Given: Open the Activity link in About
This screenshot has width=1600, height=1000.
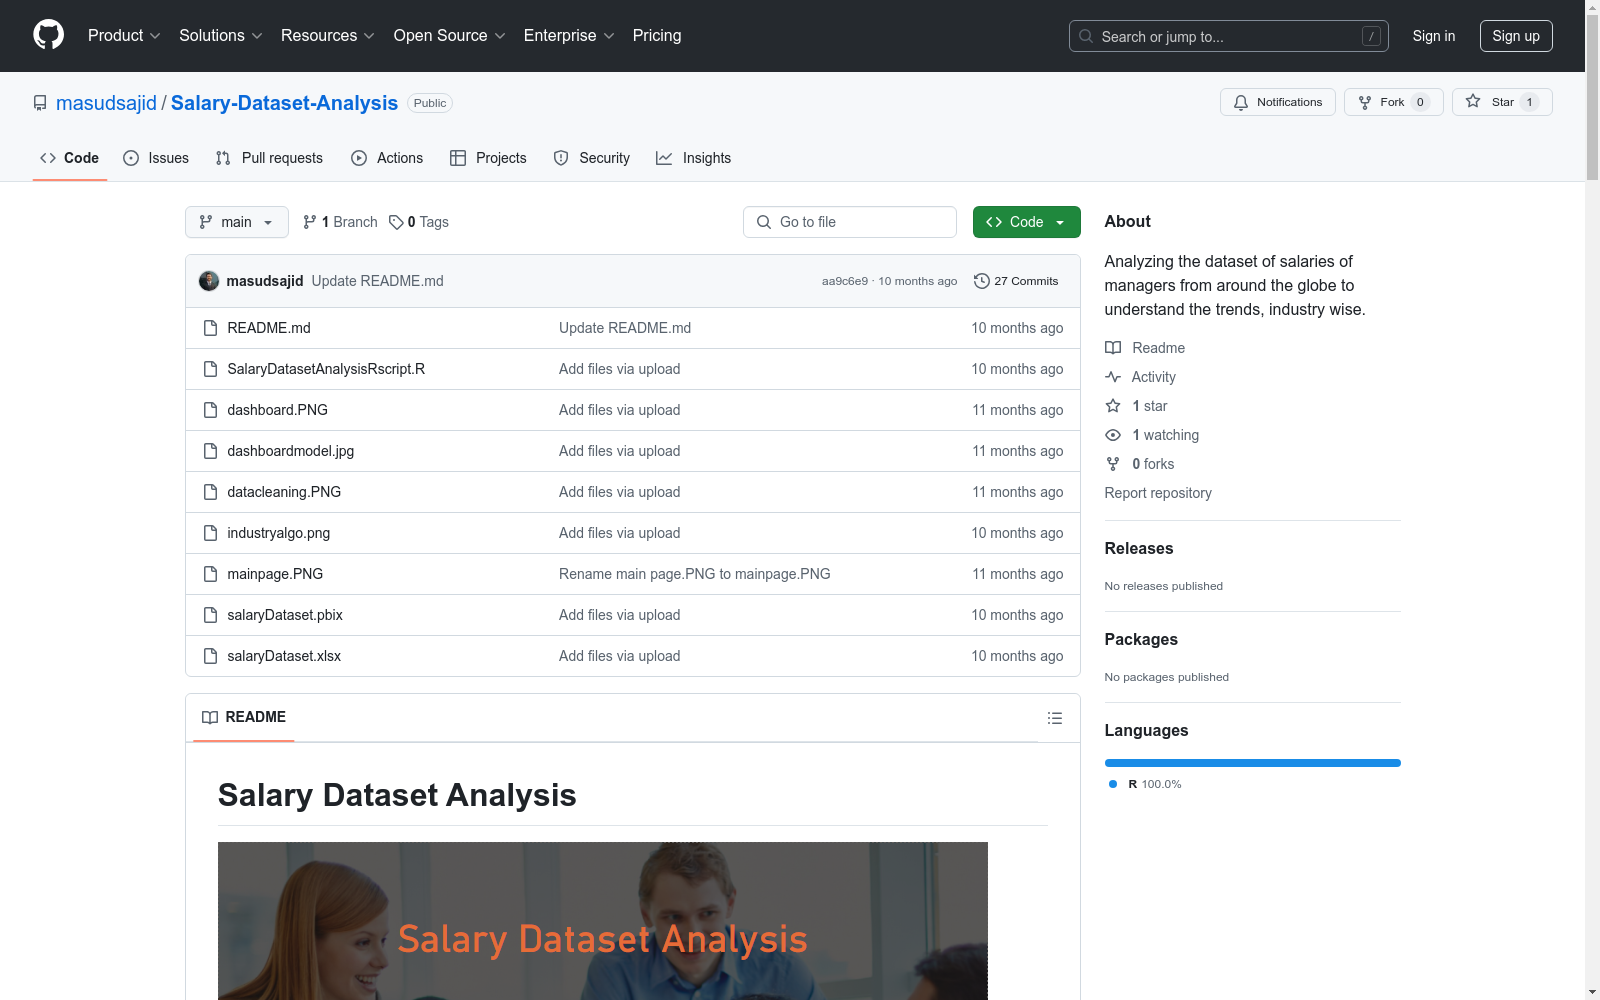Looking at the screenshot, I should point(1140,377).
